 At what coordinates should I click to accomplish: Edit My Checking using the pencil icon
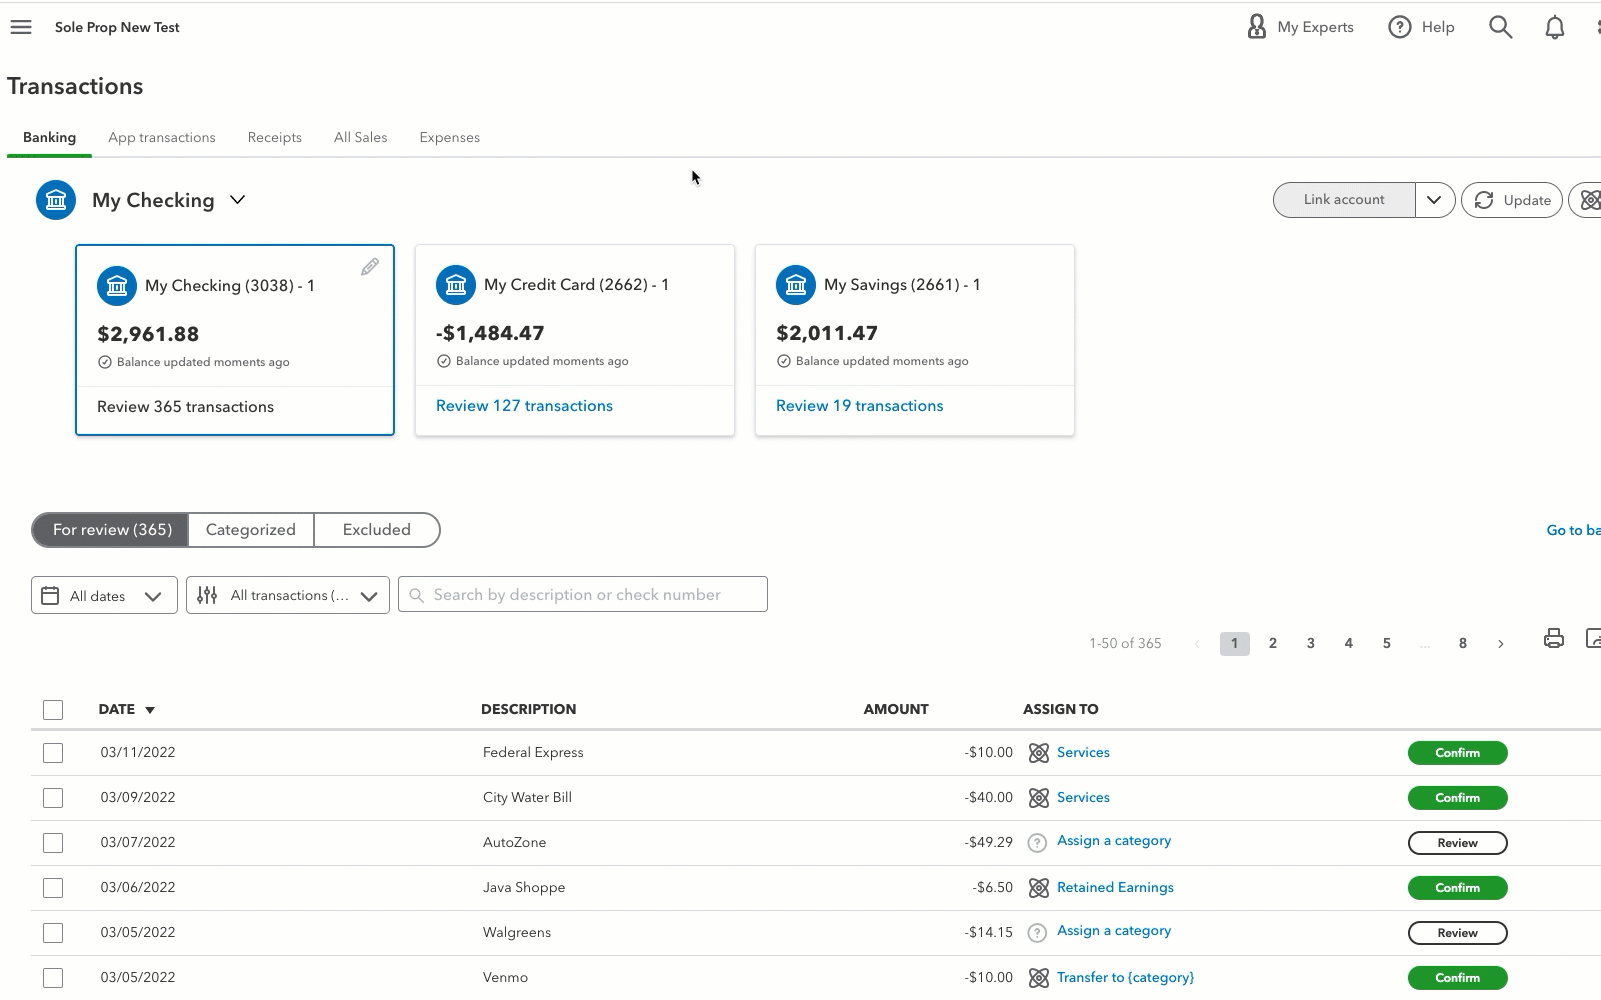pos(369,266)
